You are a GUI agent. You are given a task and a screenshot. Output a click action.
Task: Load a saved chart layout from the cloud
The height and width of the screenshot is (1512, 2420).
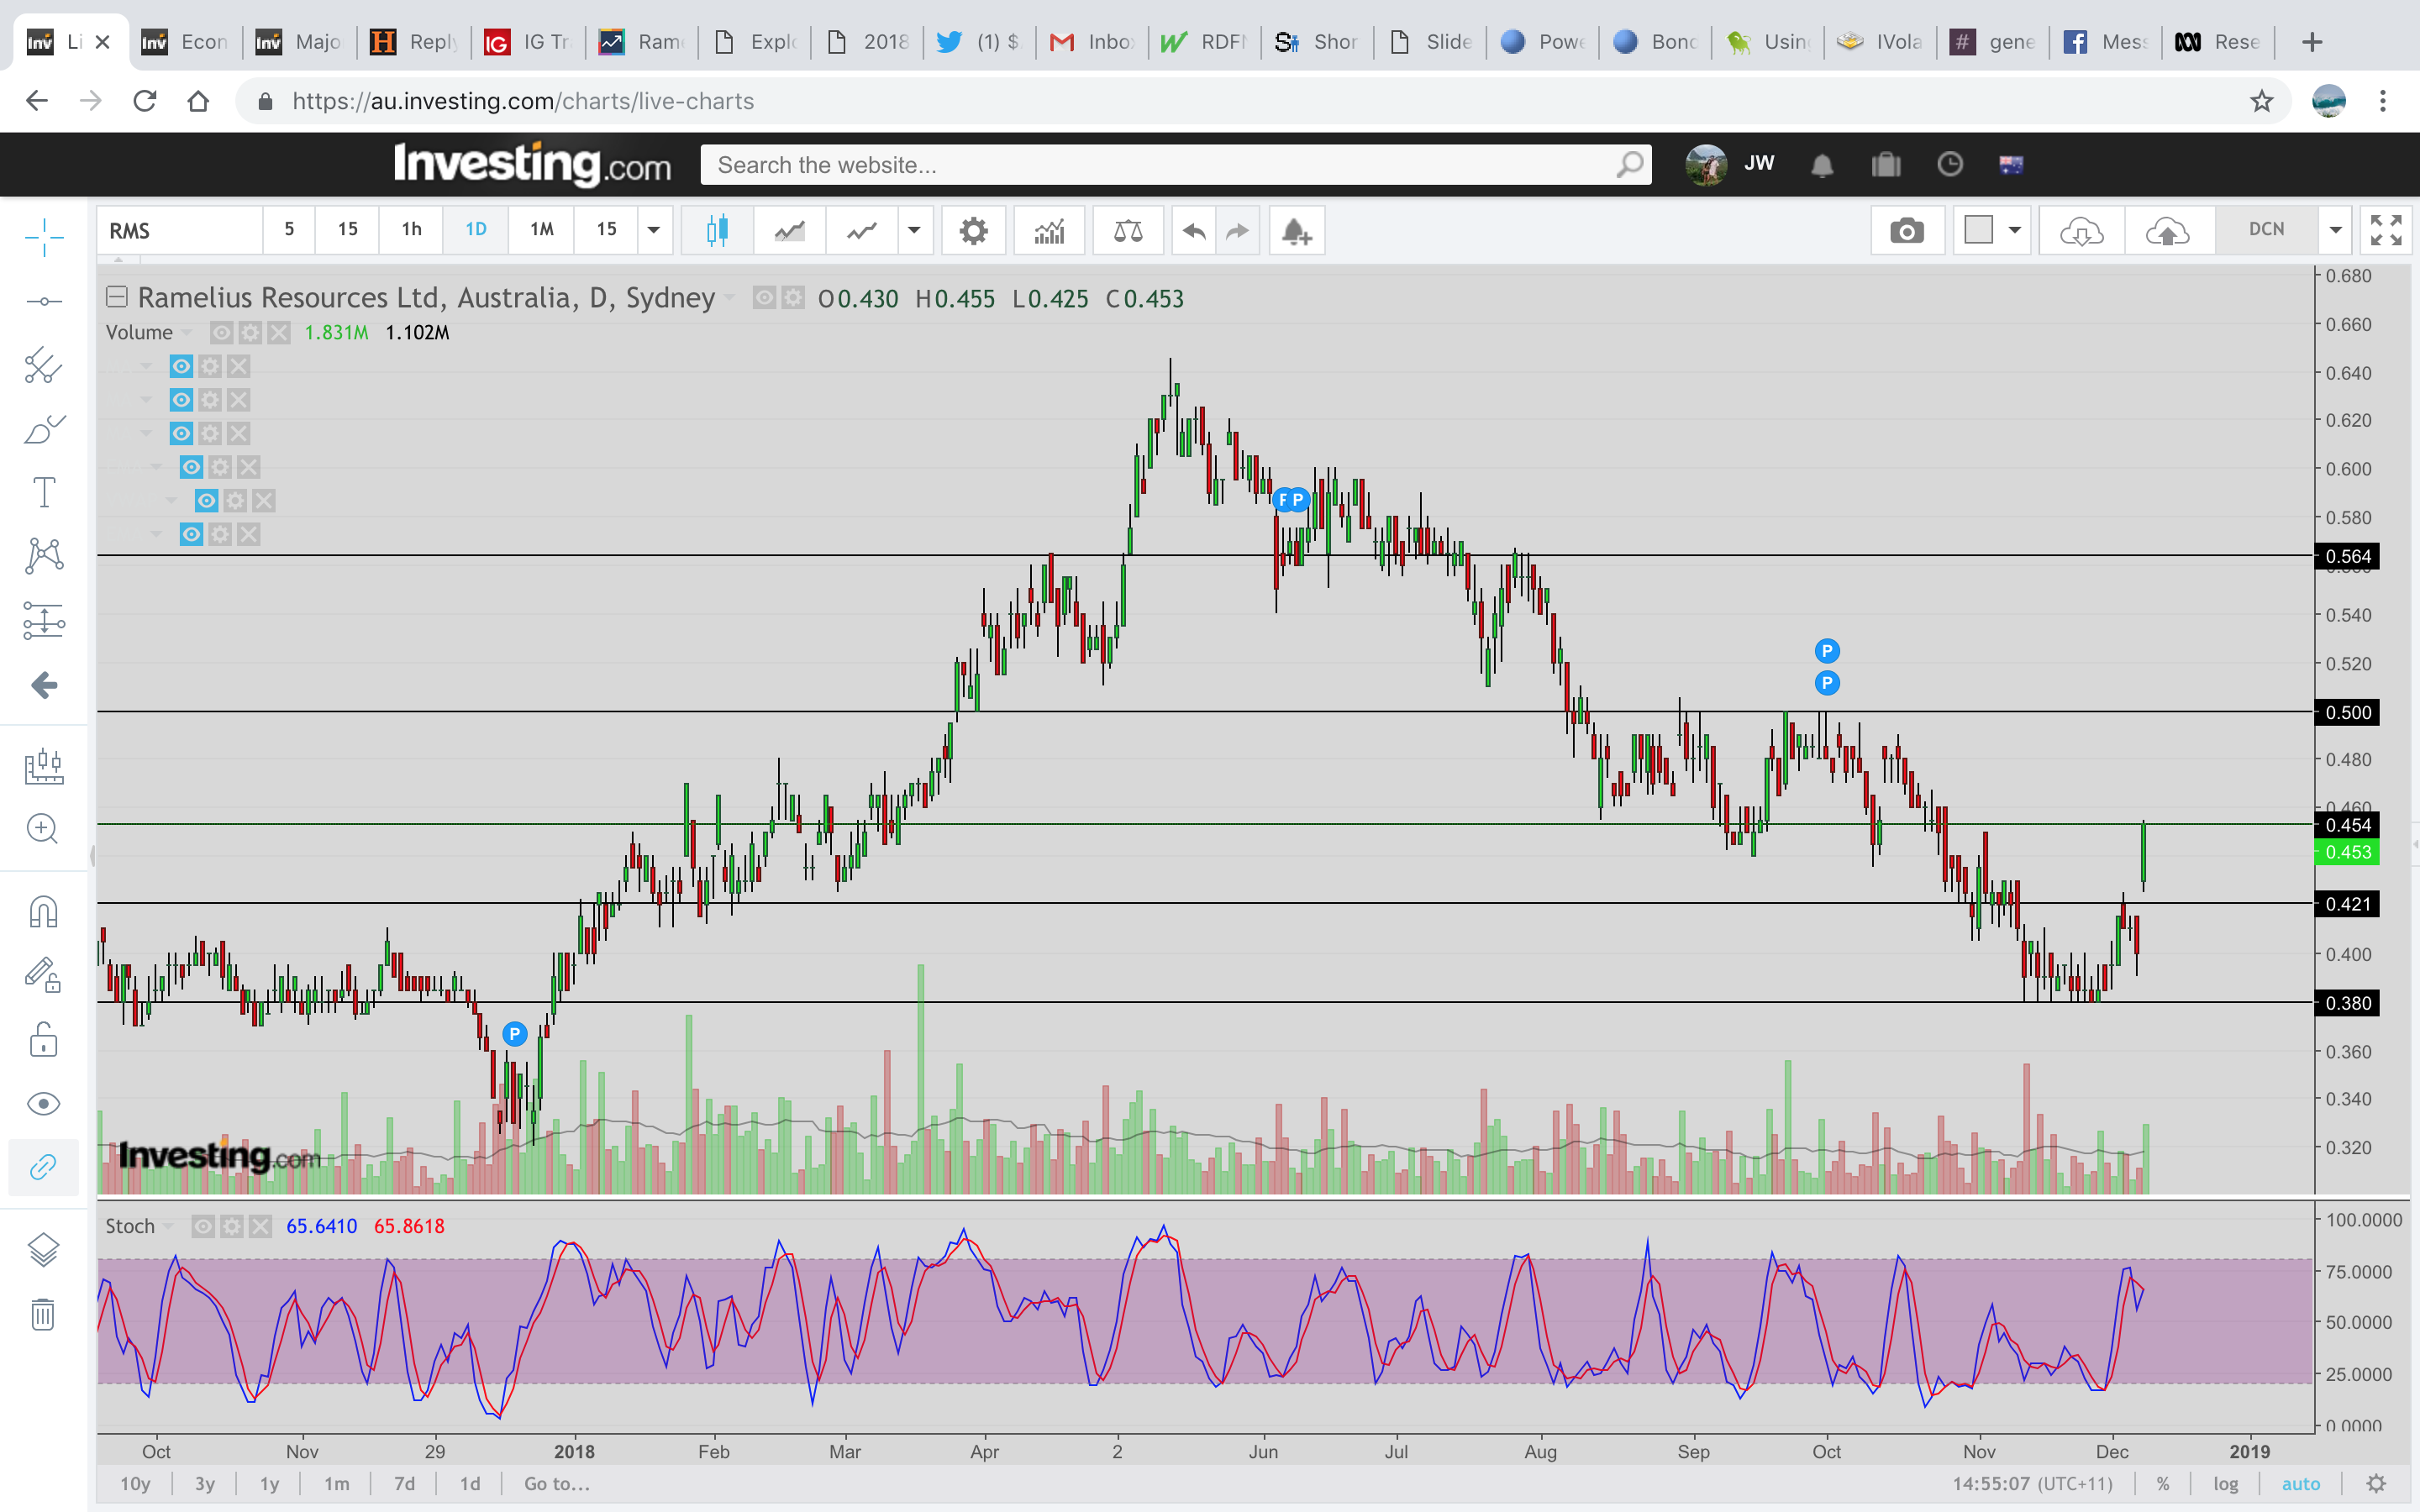pos(2082,231)
